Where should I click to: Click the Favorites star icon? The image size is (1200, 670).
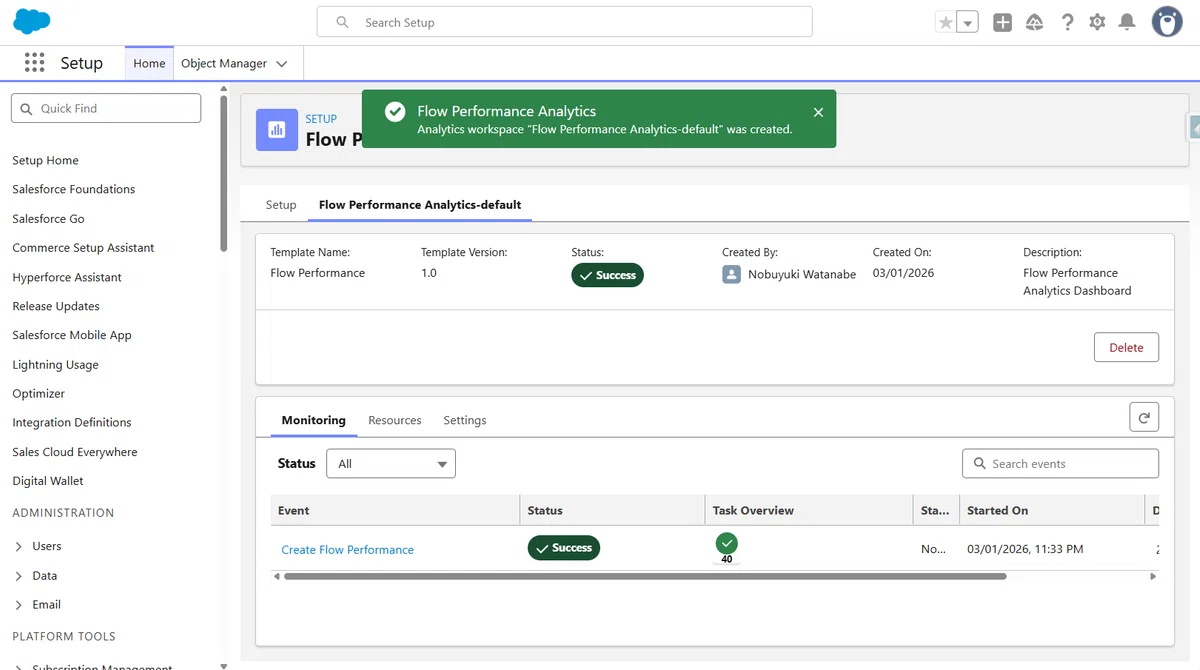click(x=945, y=22)
